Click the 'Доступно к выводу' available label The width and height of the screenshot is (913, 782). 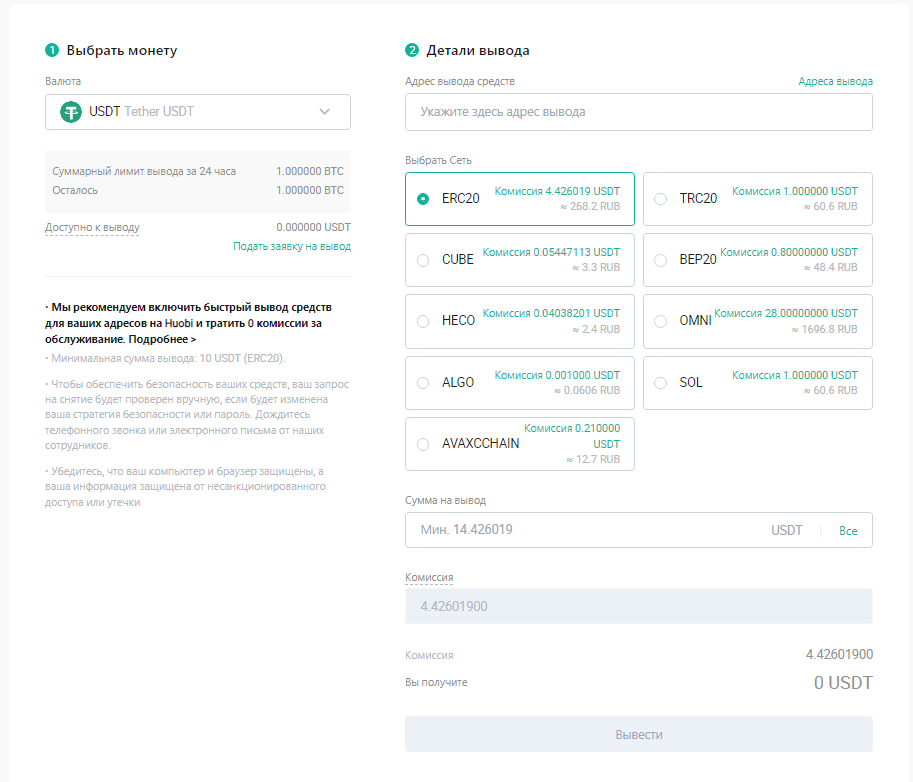pyautogui.click(x=92, y=227)
